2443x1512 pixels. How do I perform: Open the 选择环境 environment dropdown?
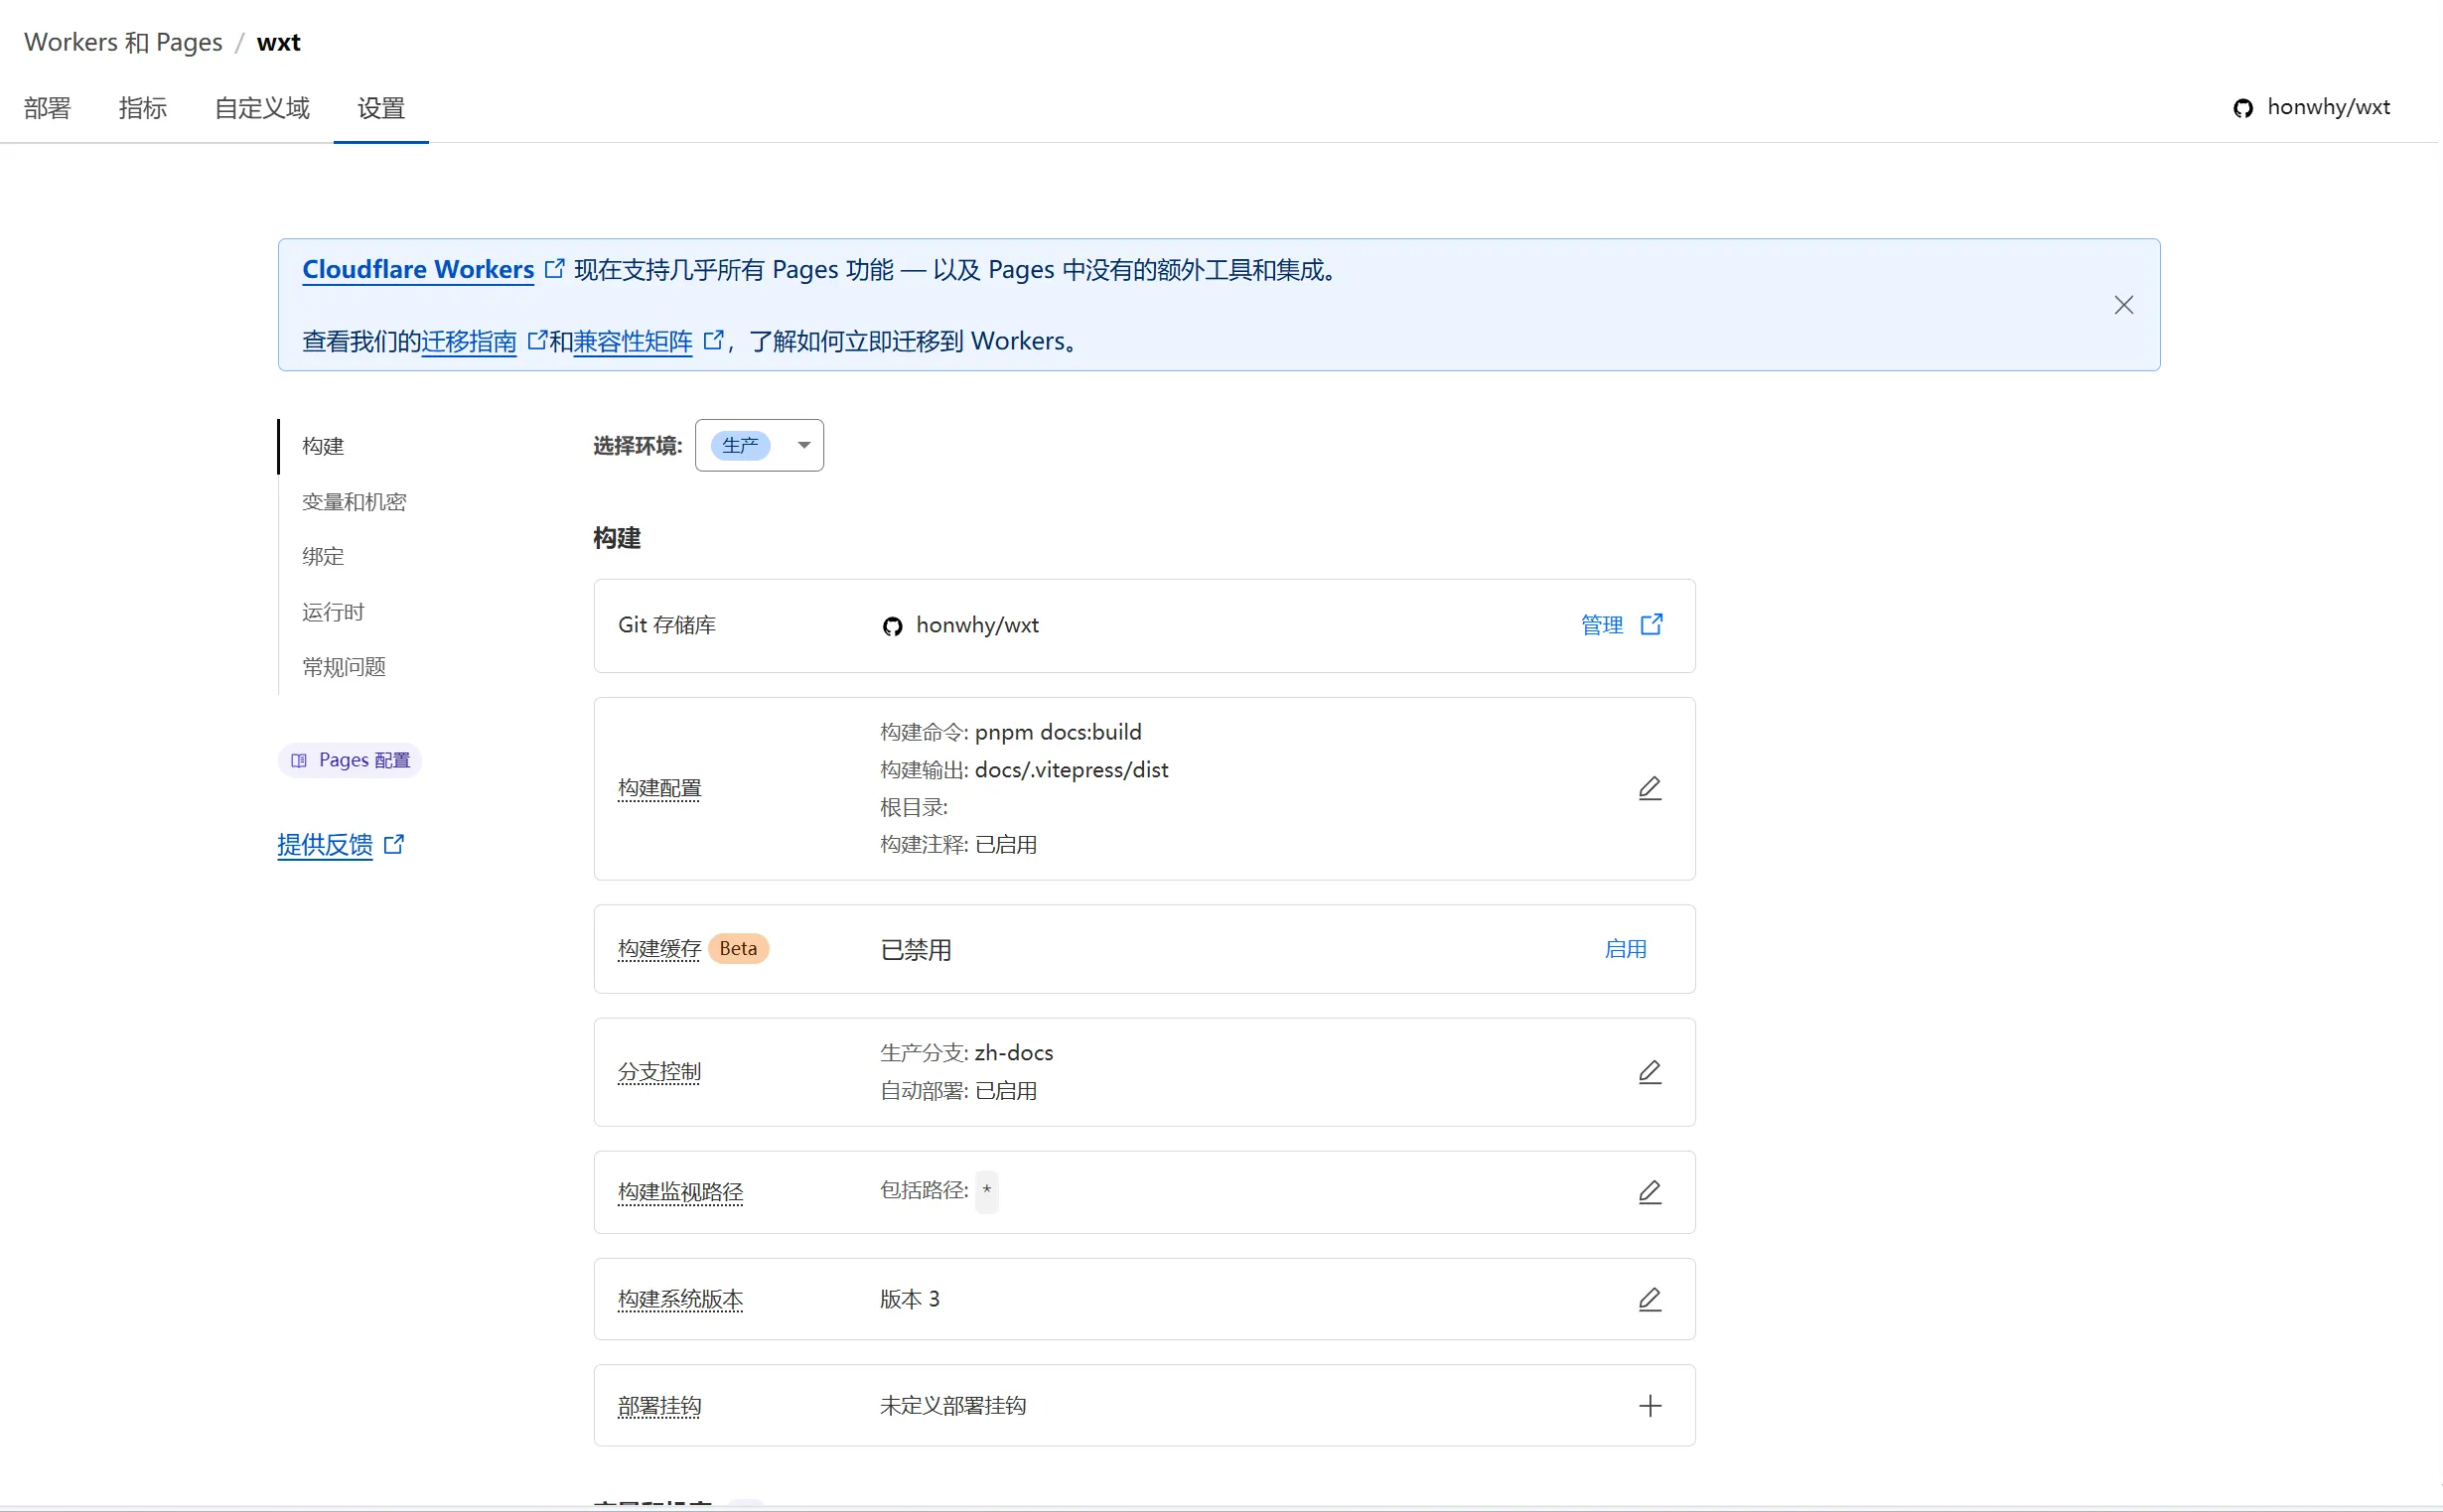[759, 445]
